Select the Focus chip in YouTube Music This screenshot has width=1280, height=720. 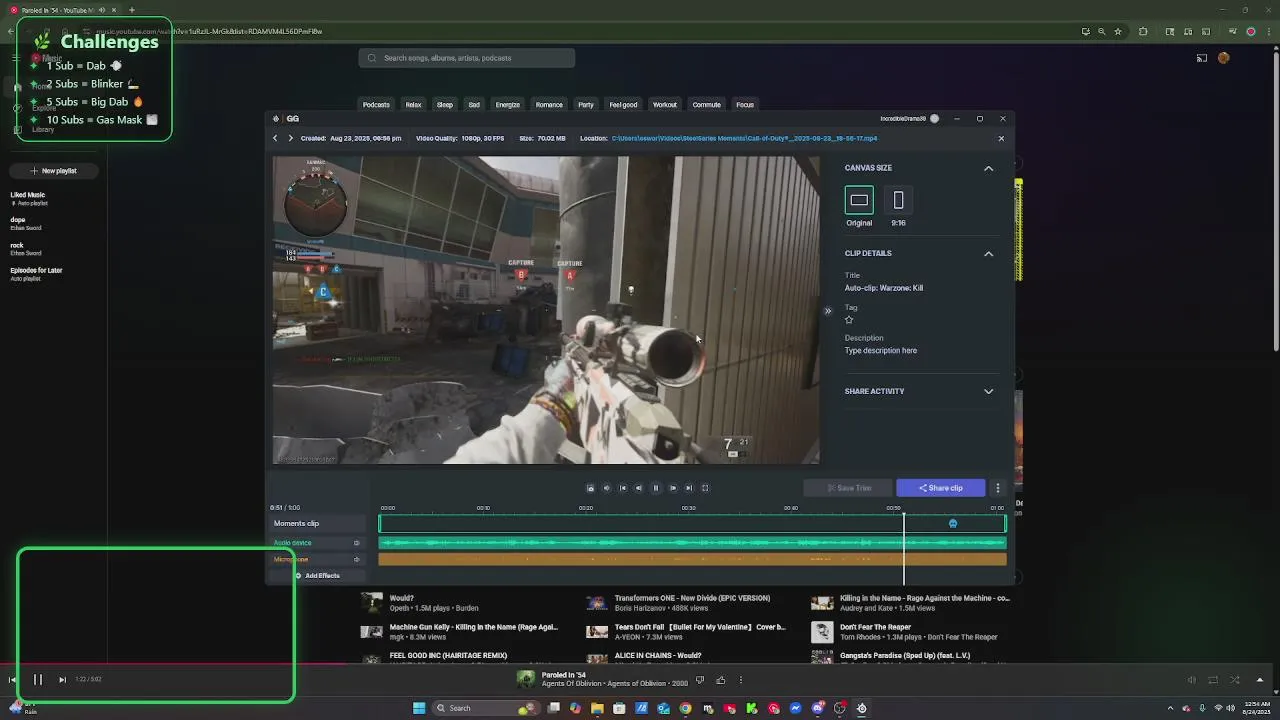click(745, 104)
